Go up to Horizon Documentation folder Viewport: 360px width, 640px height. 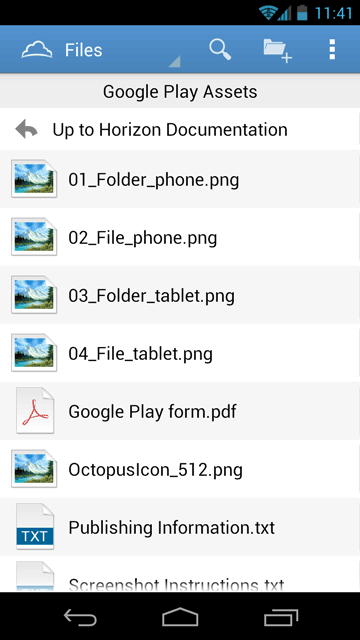point(180,129)
